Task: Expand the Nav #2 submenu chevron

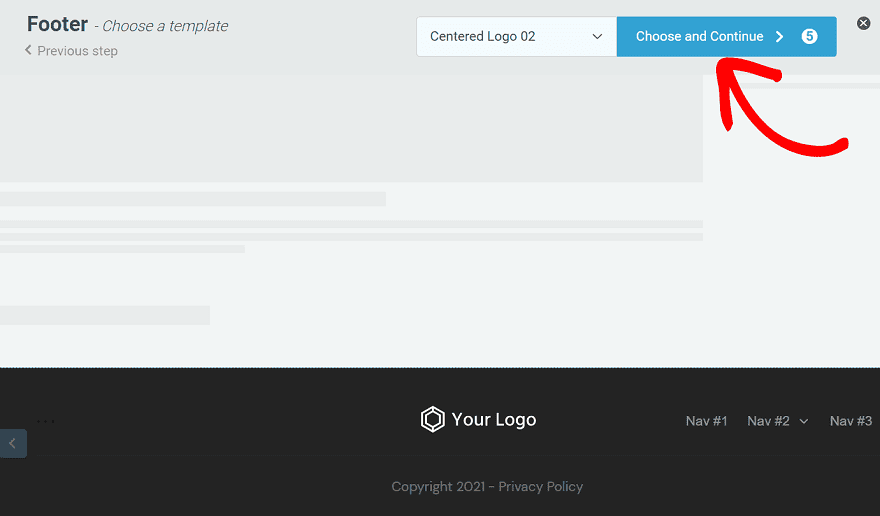Action: click(804, 422)
